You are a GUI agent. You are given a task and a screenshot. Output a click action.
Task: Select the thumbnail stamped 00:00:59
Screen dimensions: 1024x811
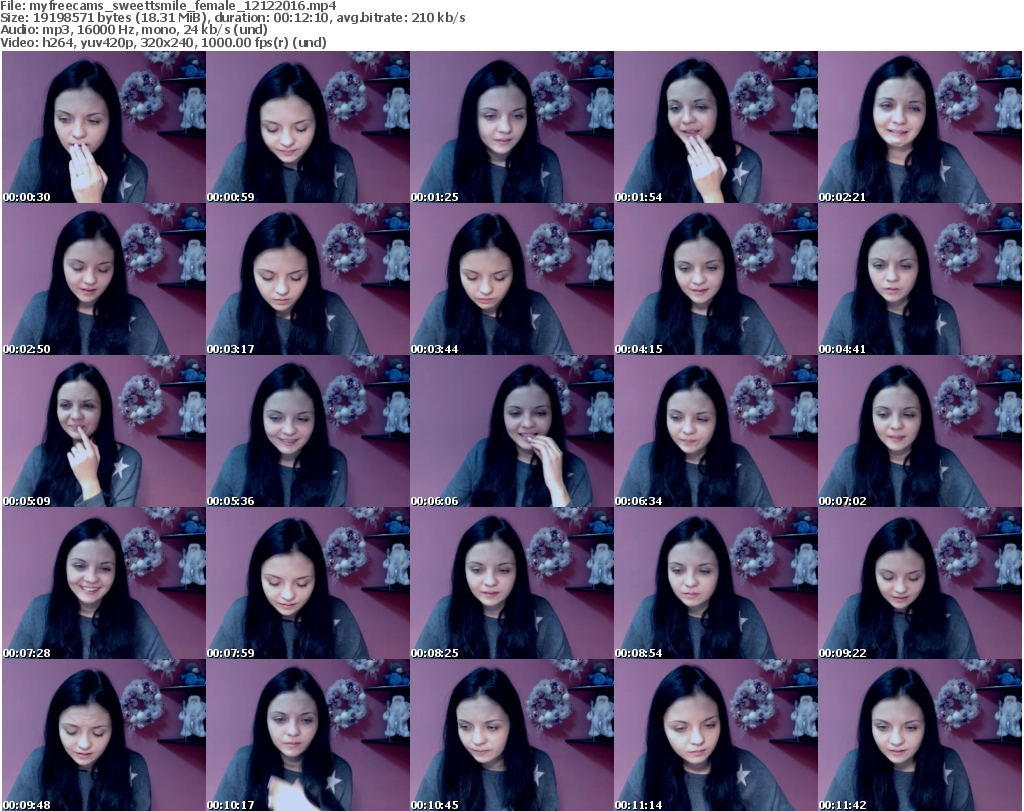308,127
